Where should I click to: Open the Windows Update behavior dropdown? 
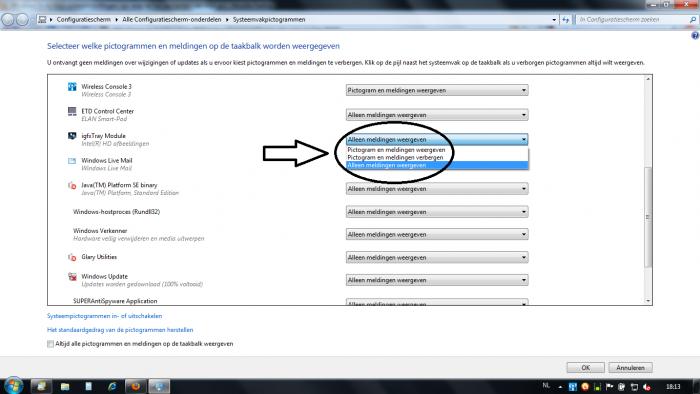(437, 280)
